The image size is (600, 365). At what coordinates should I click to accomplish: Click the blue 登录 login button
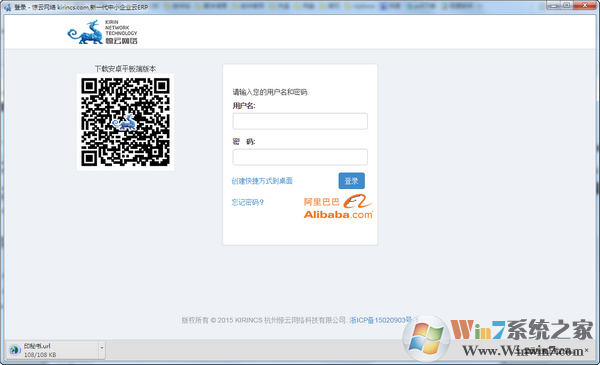pyautogui.click(x=351, y=181)
